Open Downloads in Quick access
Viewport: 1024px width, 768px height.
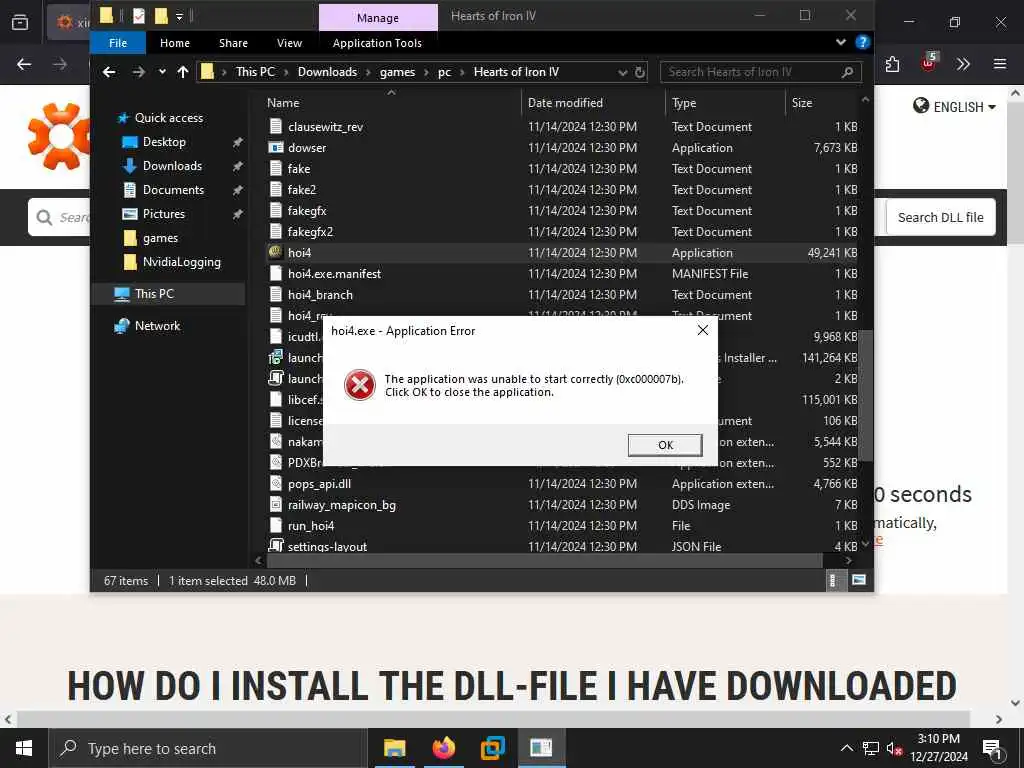172,166
